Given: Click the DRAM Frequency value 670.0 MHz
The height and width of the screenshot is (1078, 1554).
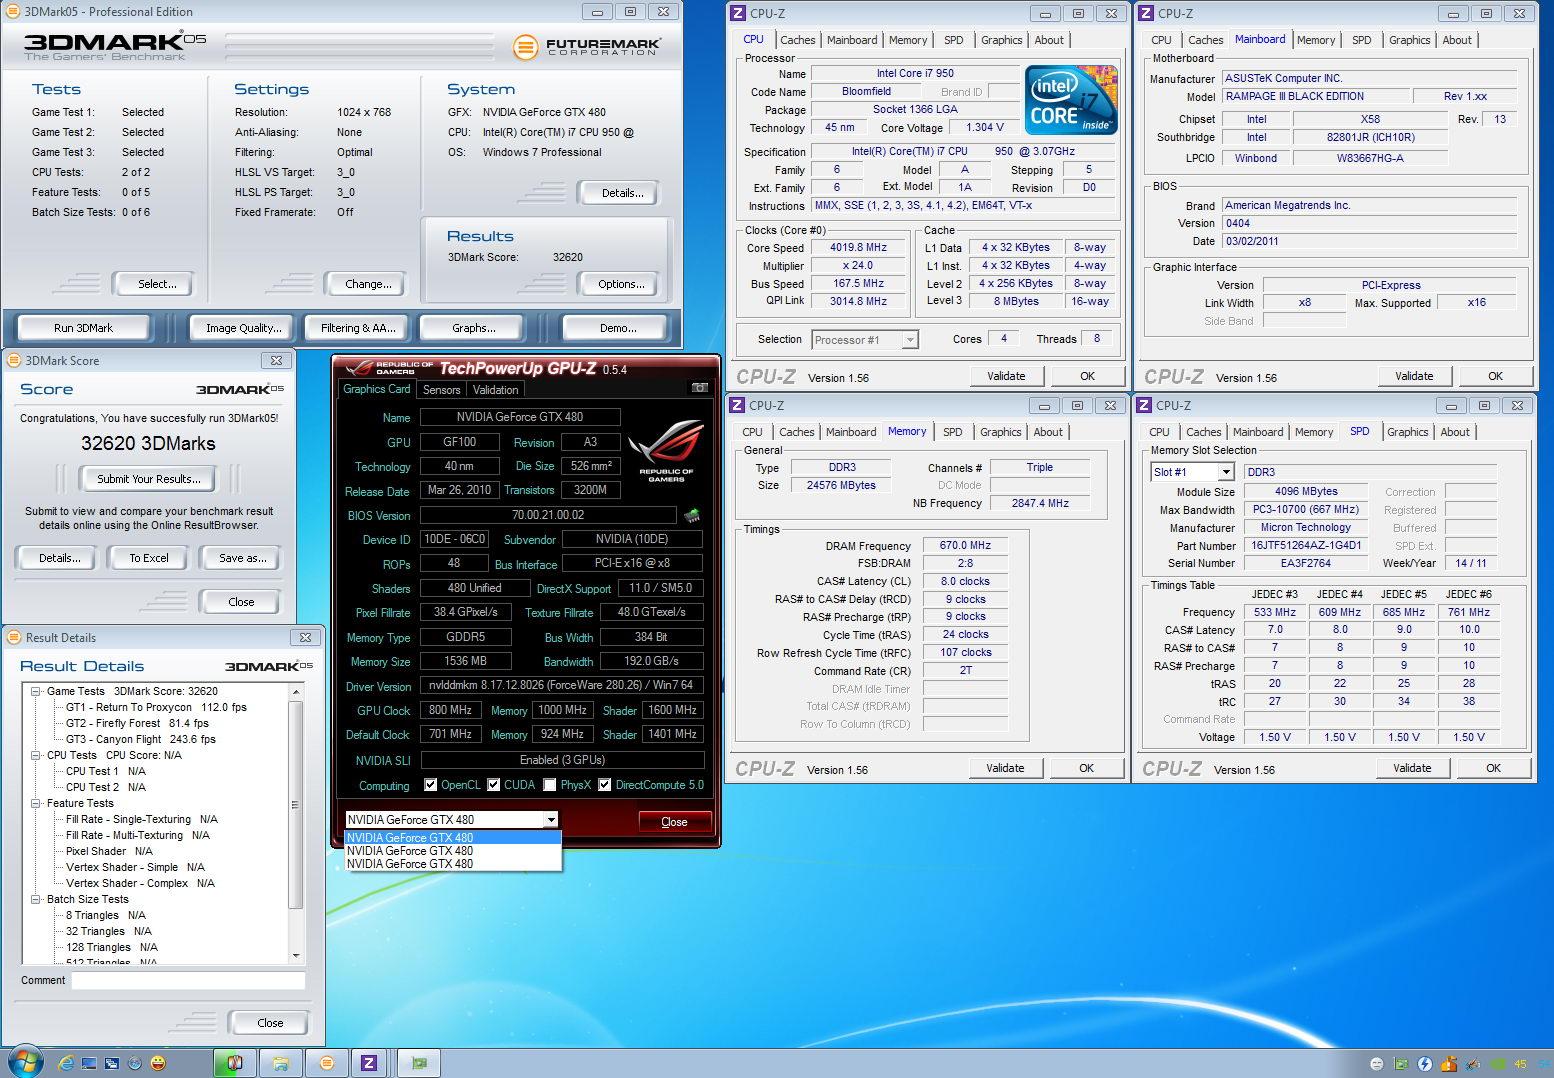Looking at the screenshot, I should (x=965, y=546).
